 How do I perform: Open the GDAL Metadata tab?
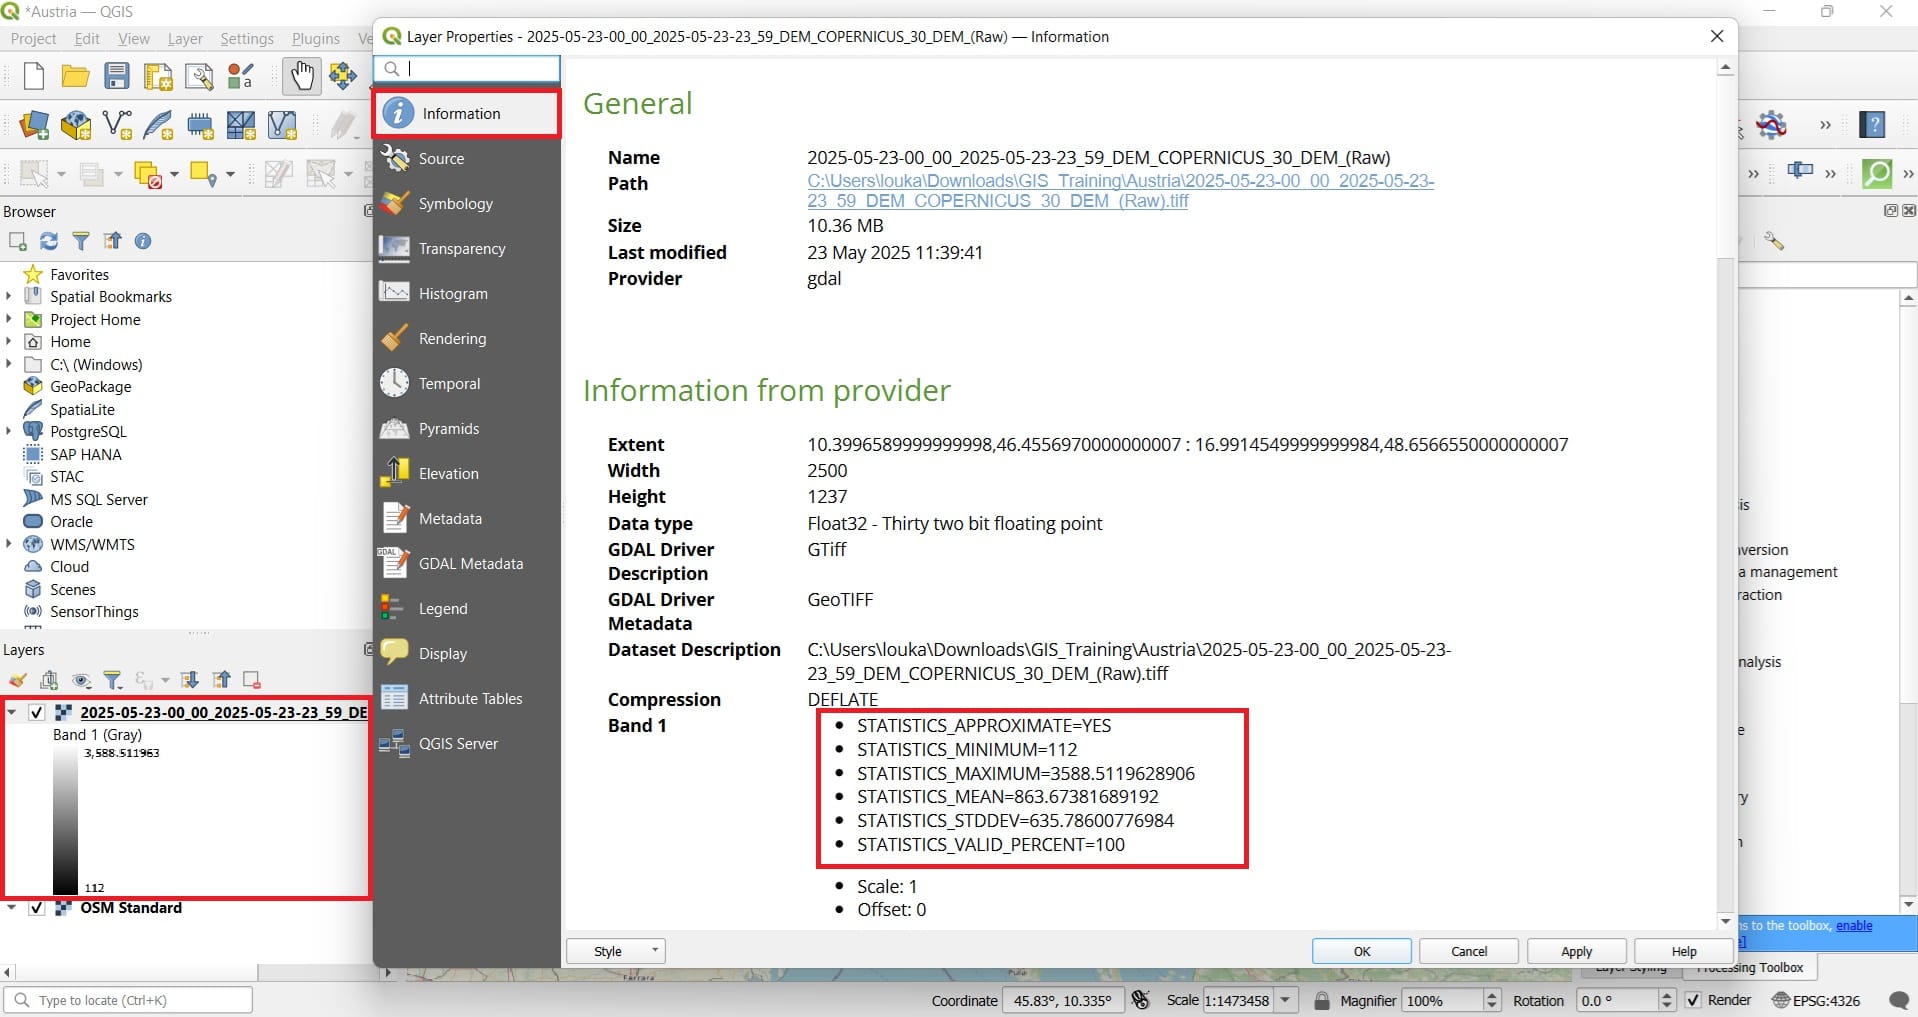pos(466,564)
